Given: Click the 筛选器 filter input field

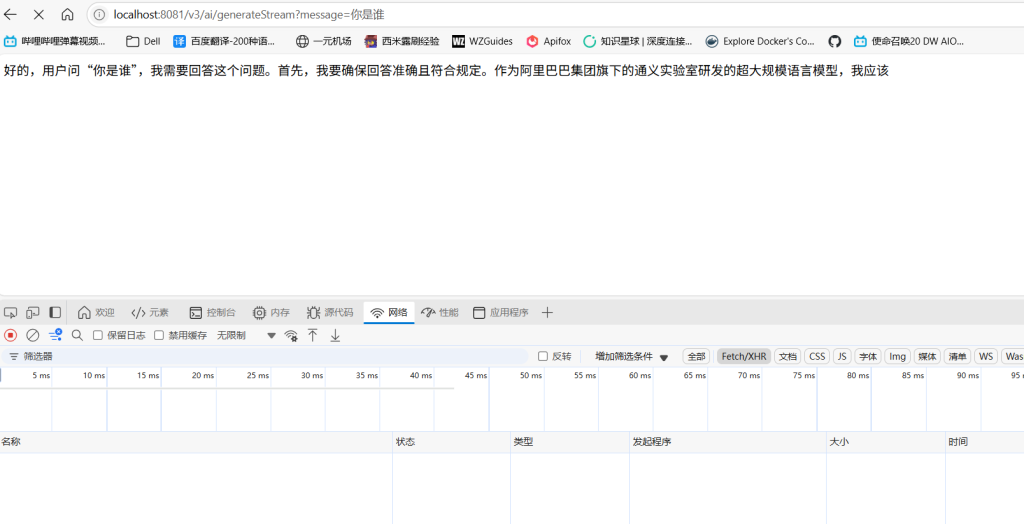Looking at the screenshot, I should coord(270,356).
